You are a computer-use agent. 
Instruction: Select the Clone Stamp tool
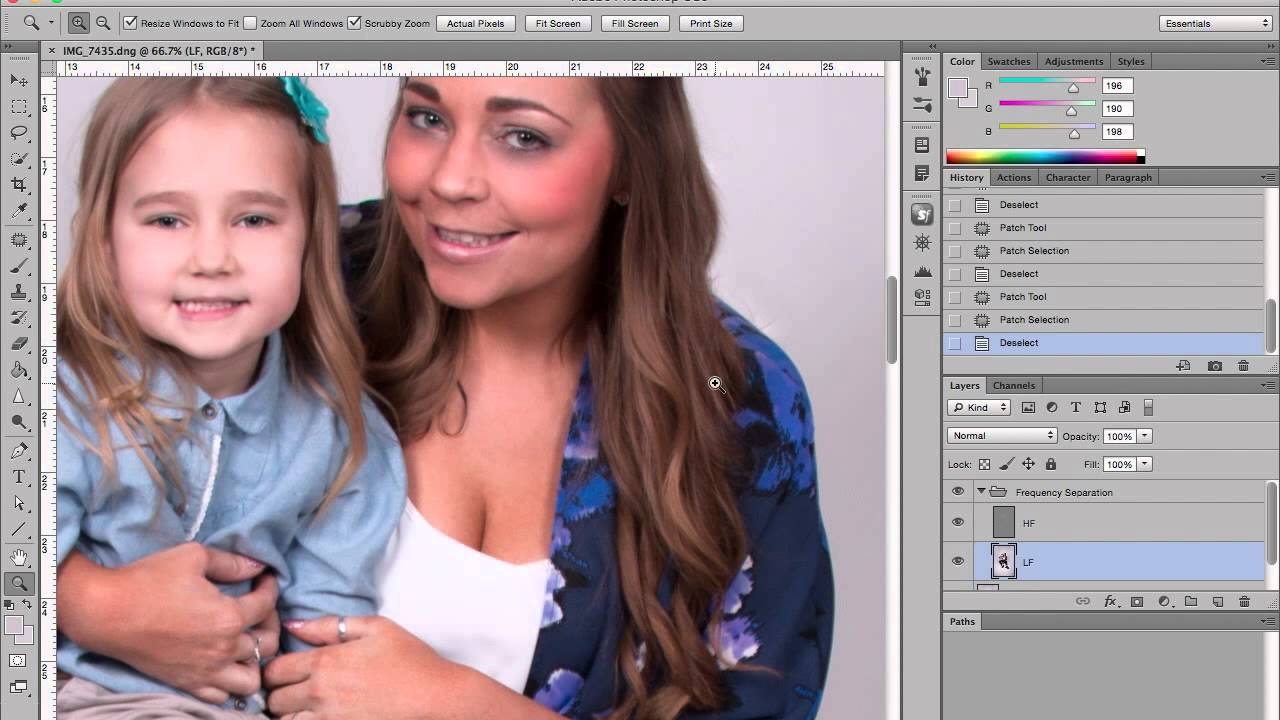pos(19,292)
